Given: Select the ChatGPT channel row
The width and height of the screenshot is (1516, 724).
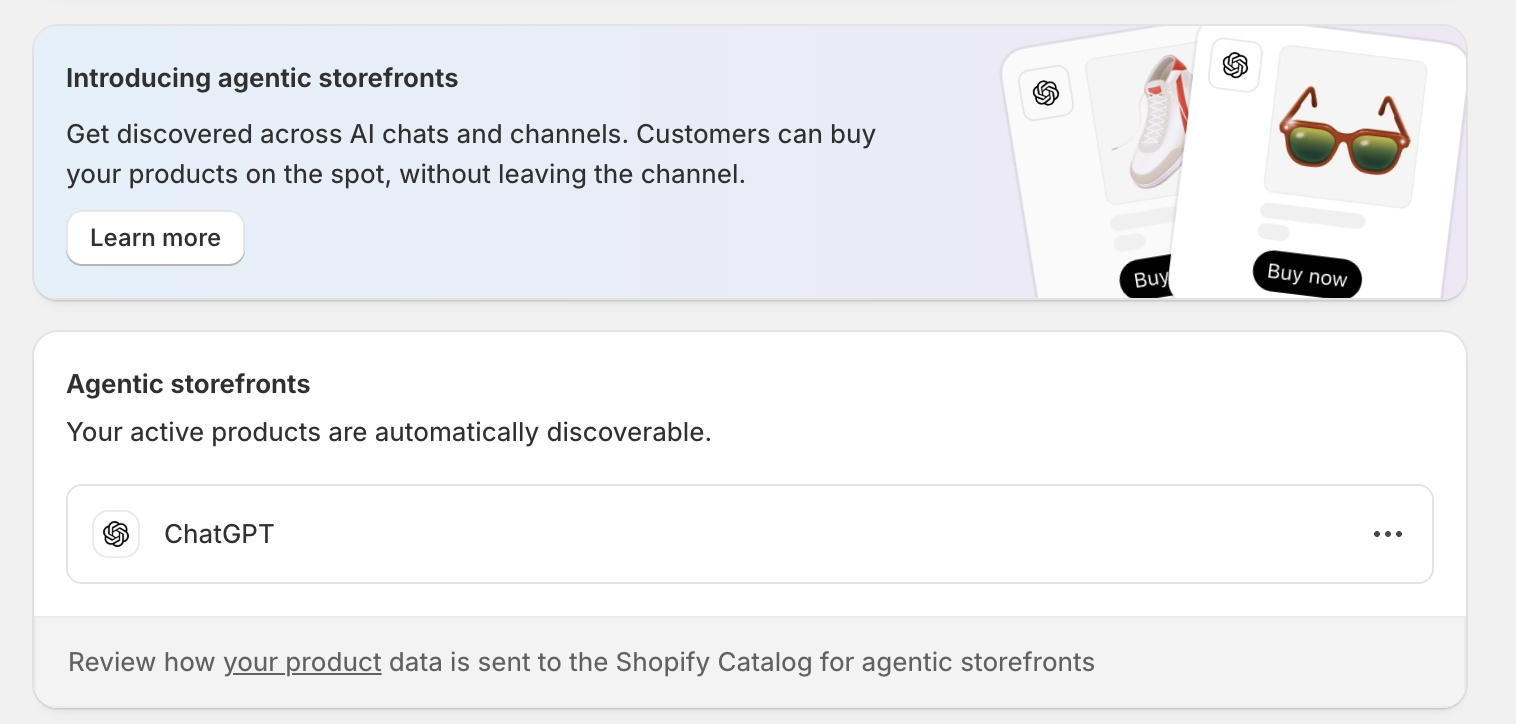Looking at the screenshot, I should tap(750, 533).
